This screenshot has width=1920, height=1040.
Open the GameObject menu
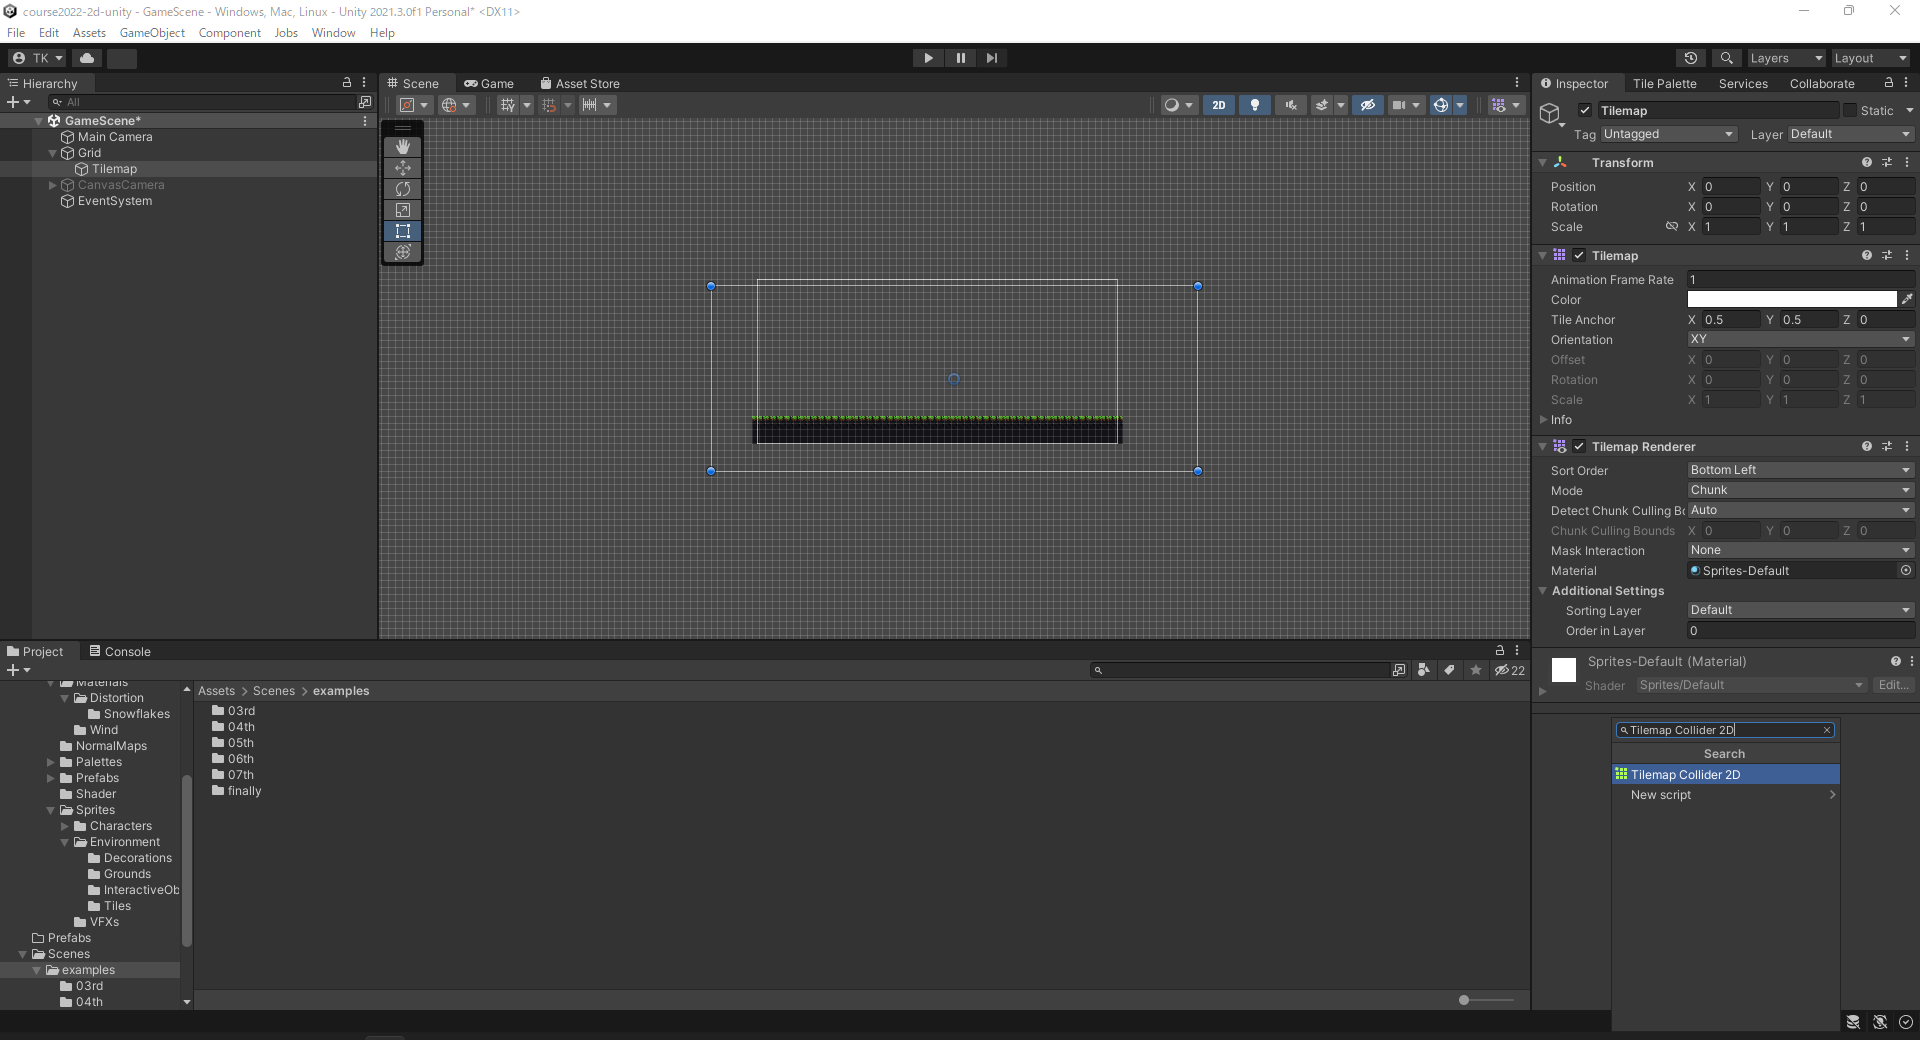pyautogui.click(x=152, y=33)
